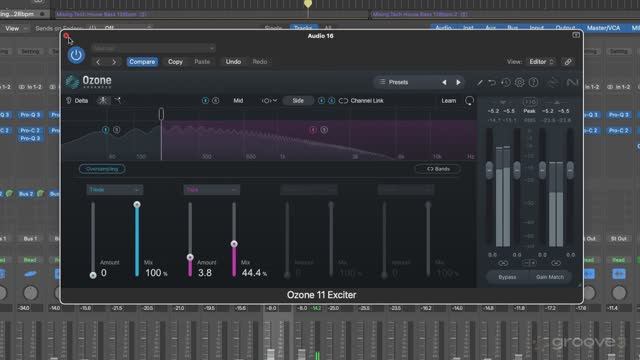Click the icon right of Delta

point(103,100)
